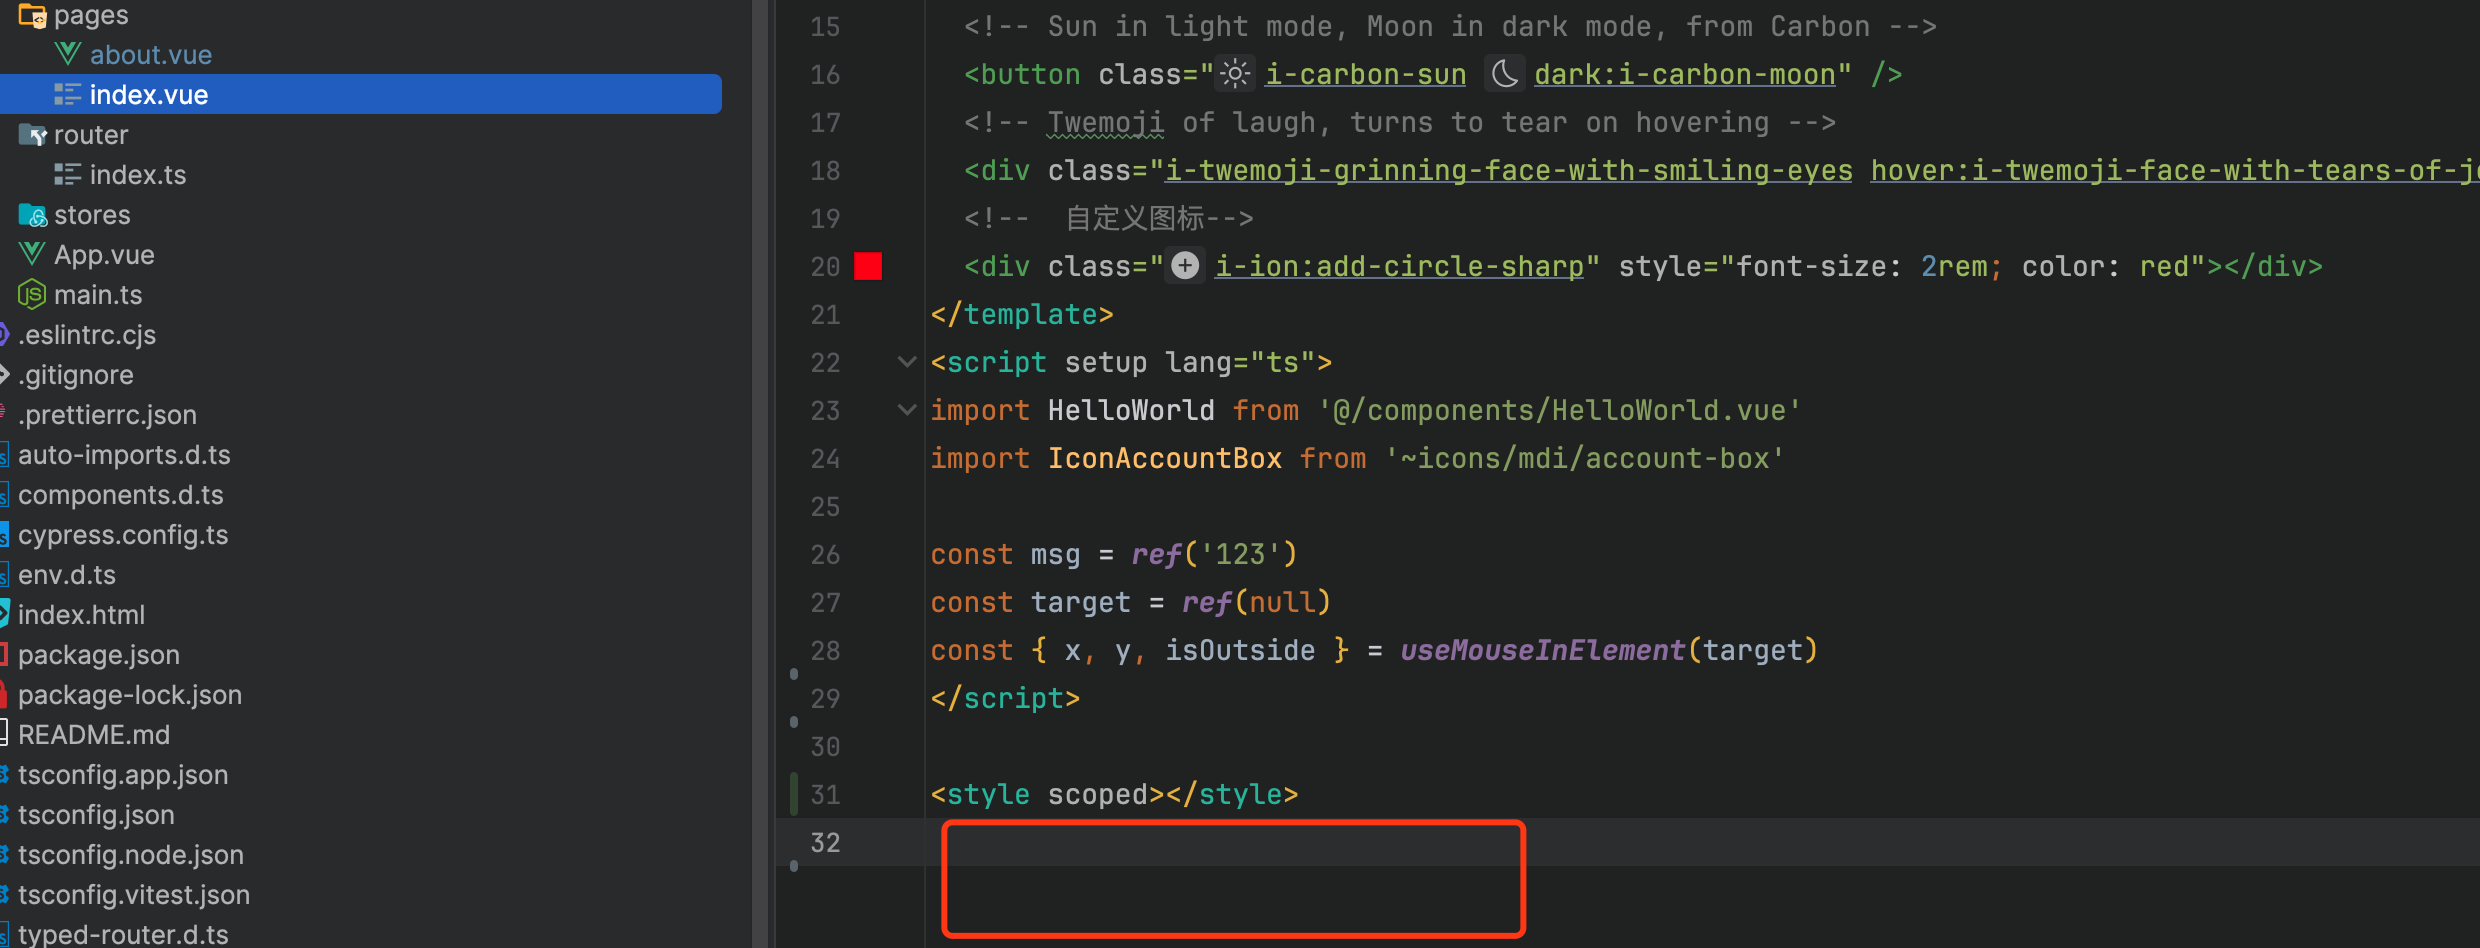Open typed-router.d.ts file
Viewport: 2480px width, 948px height.
(123, 933)
